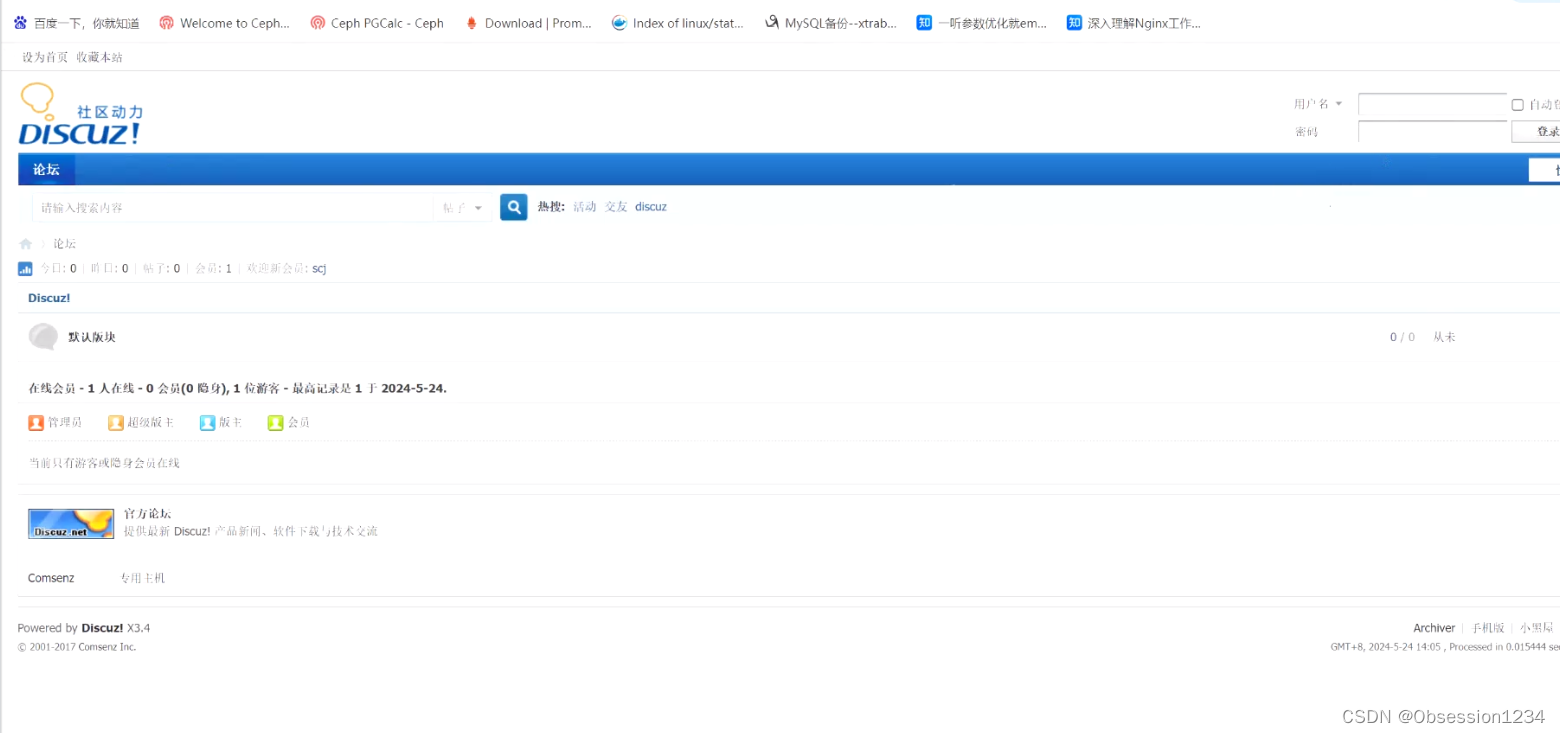Click the 收藏本站 link
This screenshot has height=733, width=1560.
pyautogui.click(x=99, y=57)
